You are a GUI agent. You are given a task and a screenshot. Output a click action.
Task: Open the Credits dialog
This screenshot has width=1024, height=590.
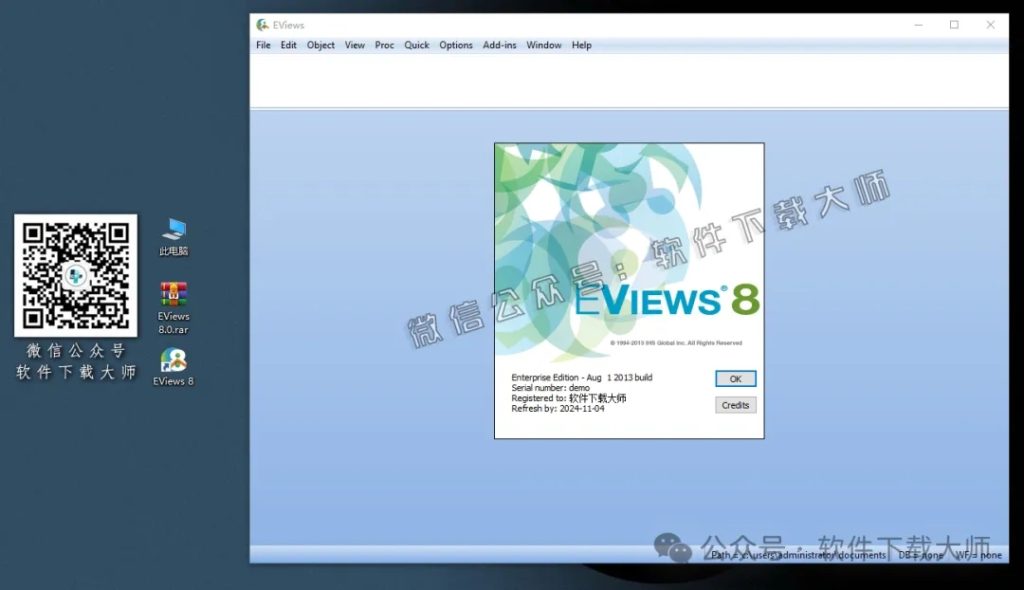pos(735,405)
